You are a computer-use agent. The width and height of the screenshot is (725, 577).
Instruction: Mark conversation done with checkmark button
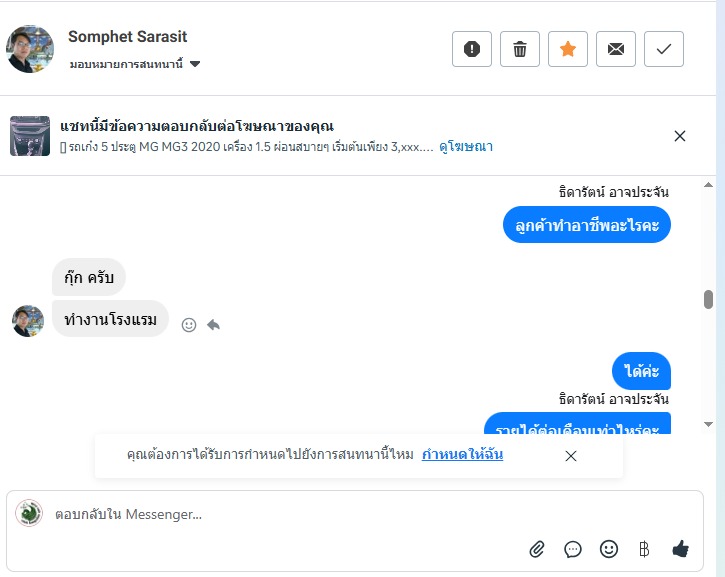tap(664, 49)
